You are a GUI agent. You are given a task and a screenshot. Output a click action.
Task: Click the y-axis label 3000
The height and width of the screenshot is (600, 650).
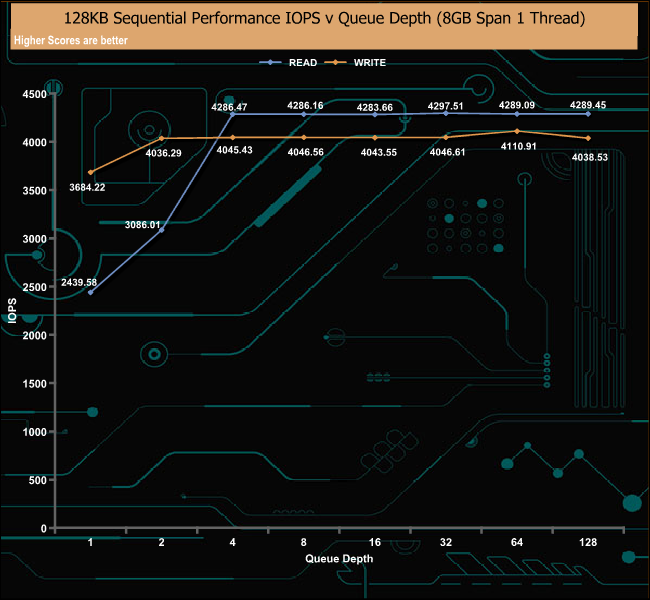[35, 239]
